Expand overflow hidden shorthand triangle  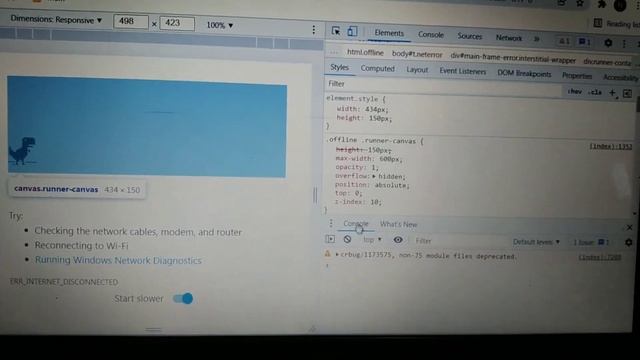click(x=373, y=176)
